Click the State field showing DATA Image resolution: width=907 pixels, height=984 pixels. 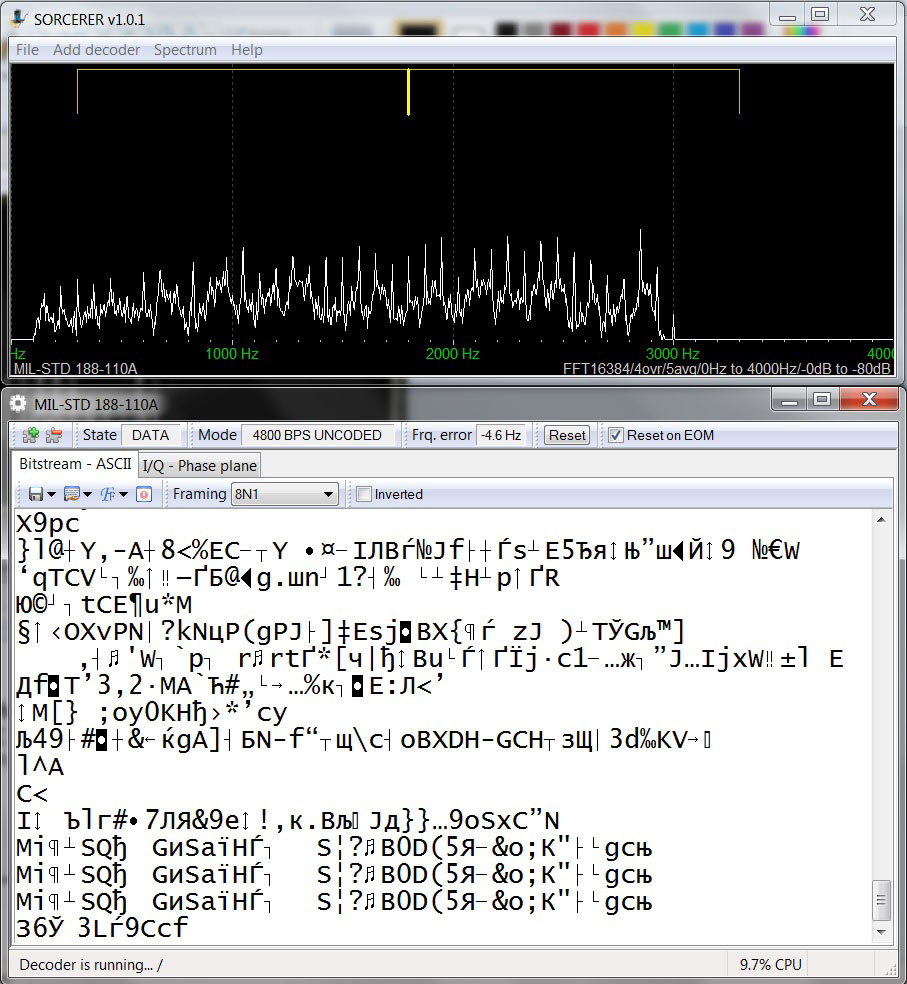151,435
